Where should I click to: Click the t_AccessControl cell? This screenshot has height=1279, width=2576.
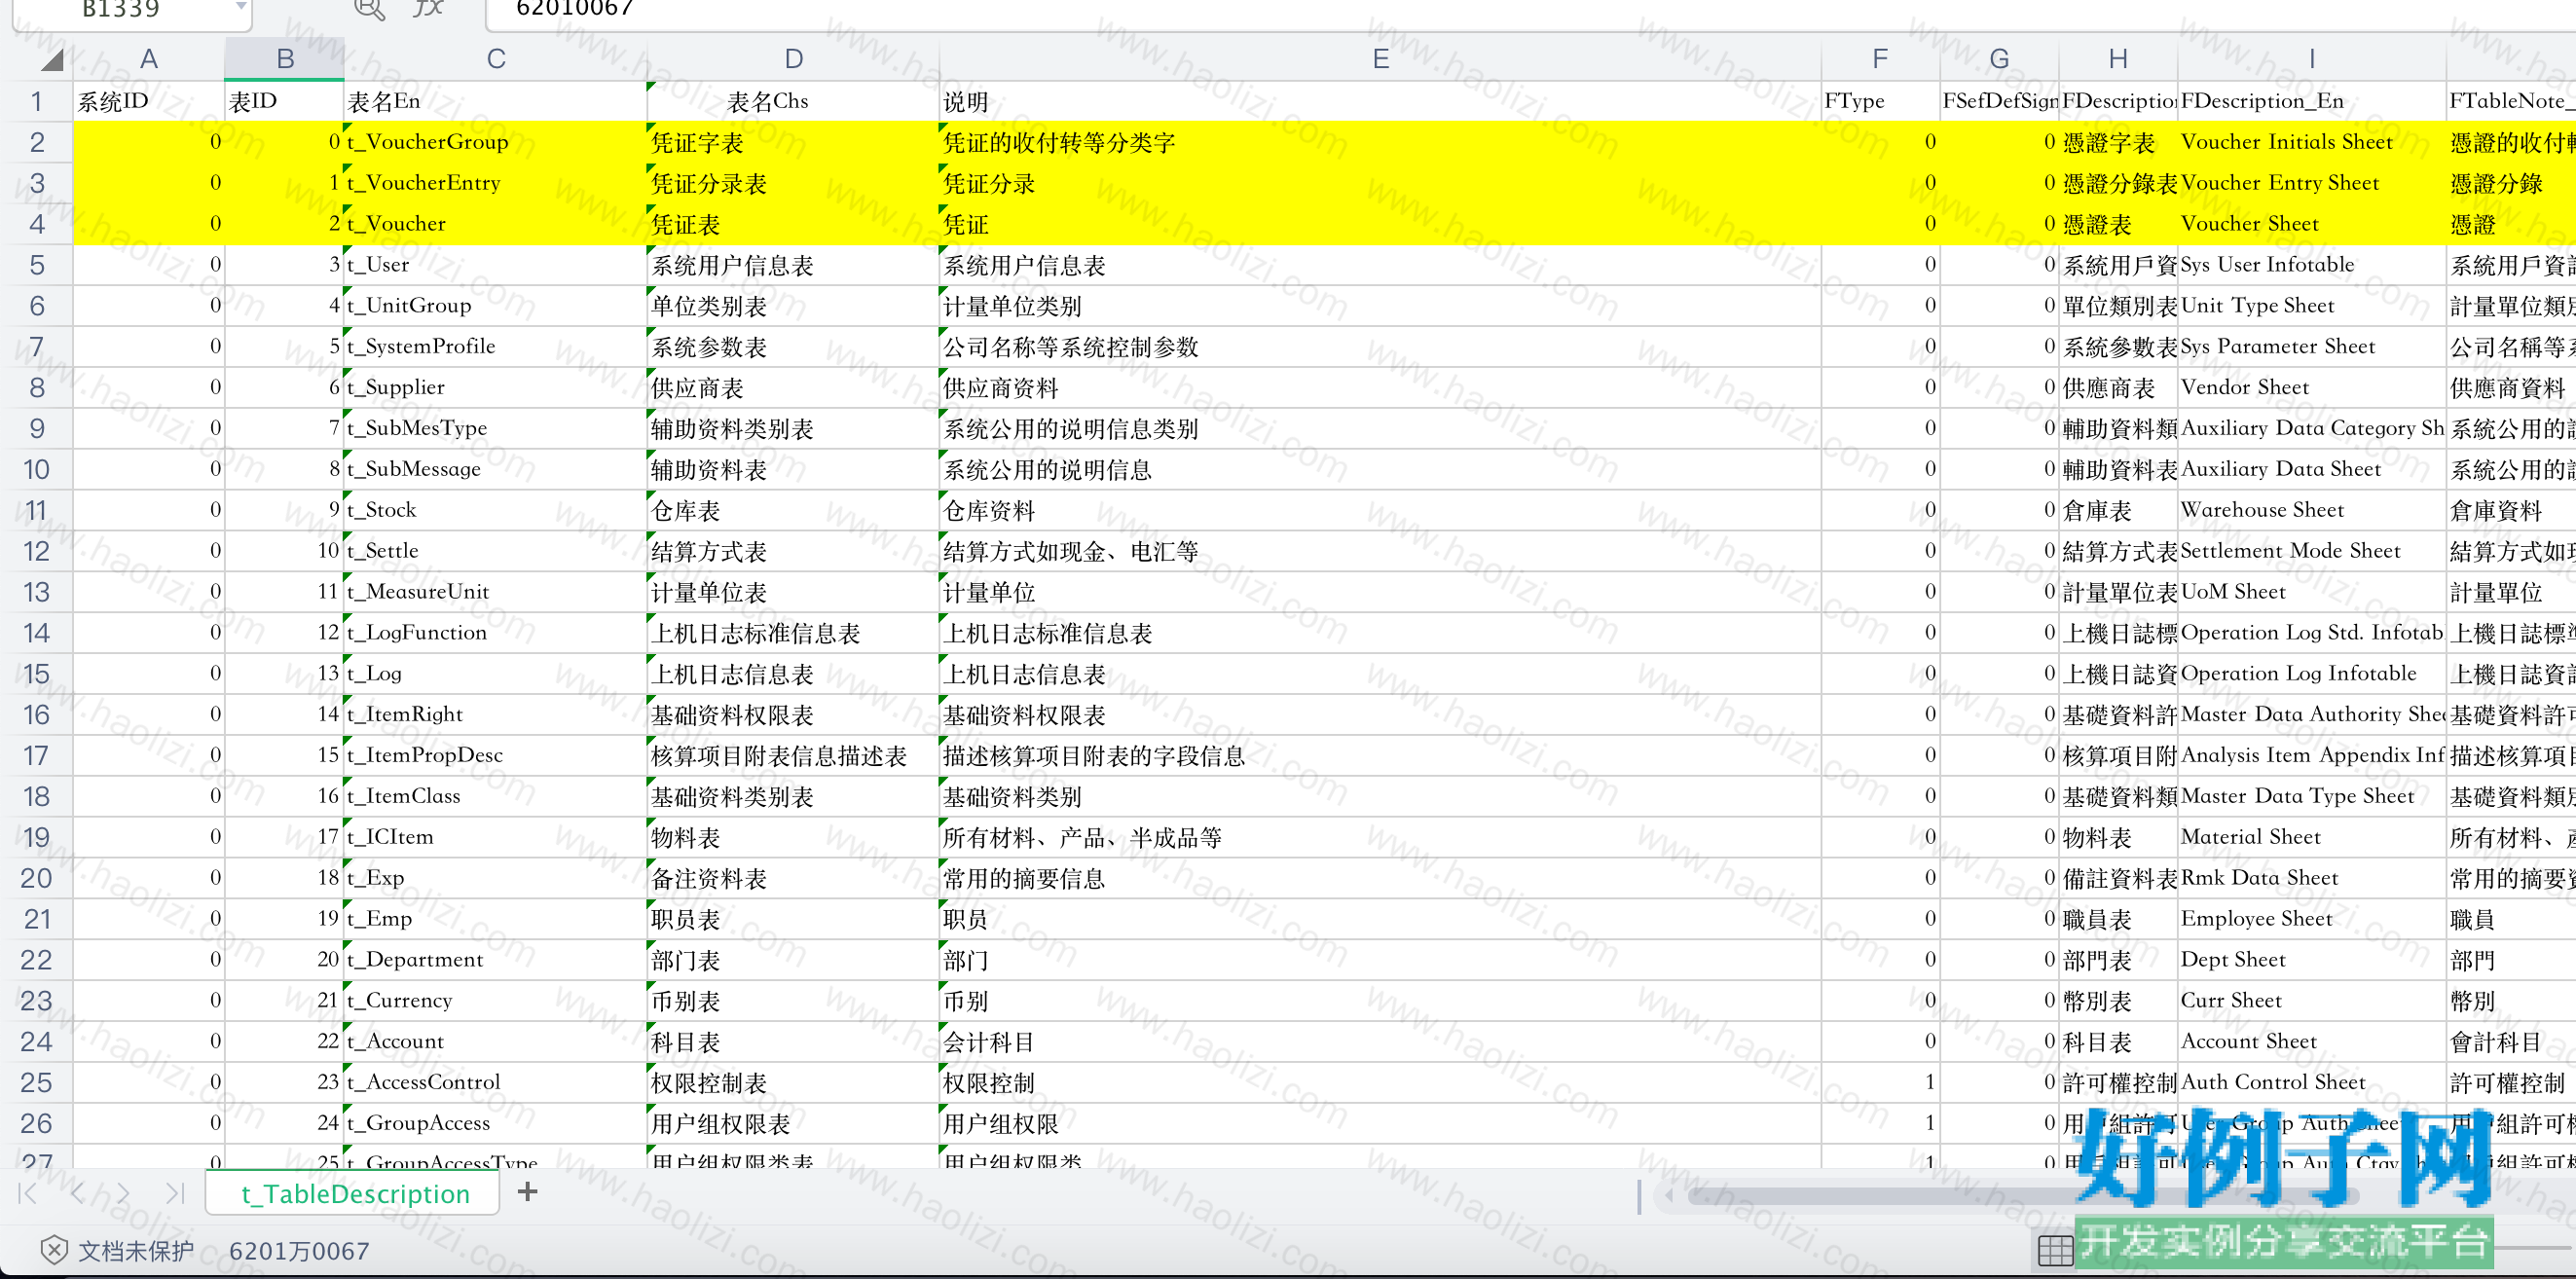[495, 1082]
